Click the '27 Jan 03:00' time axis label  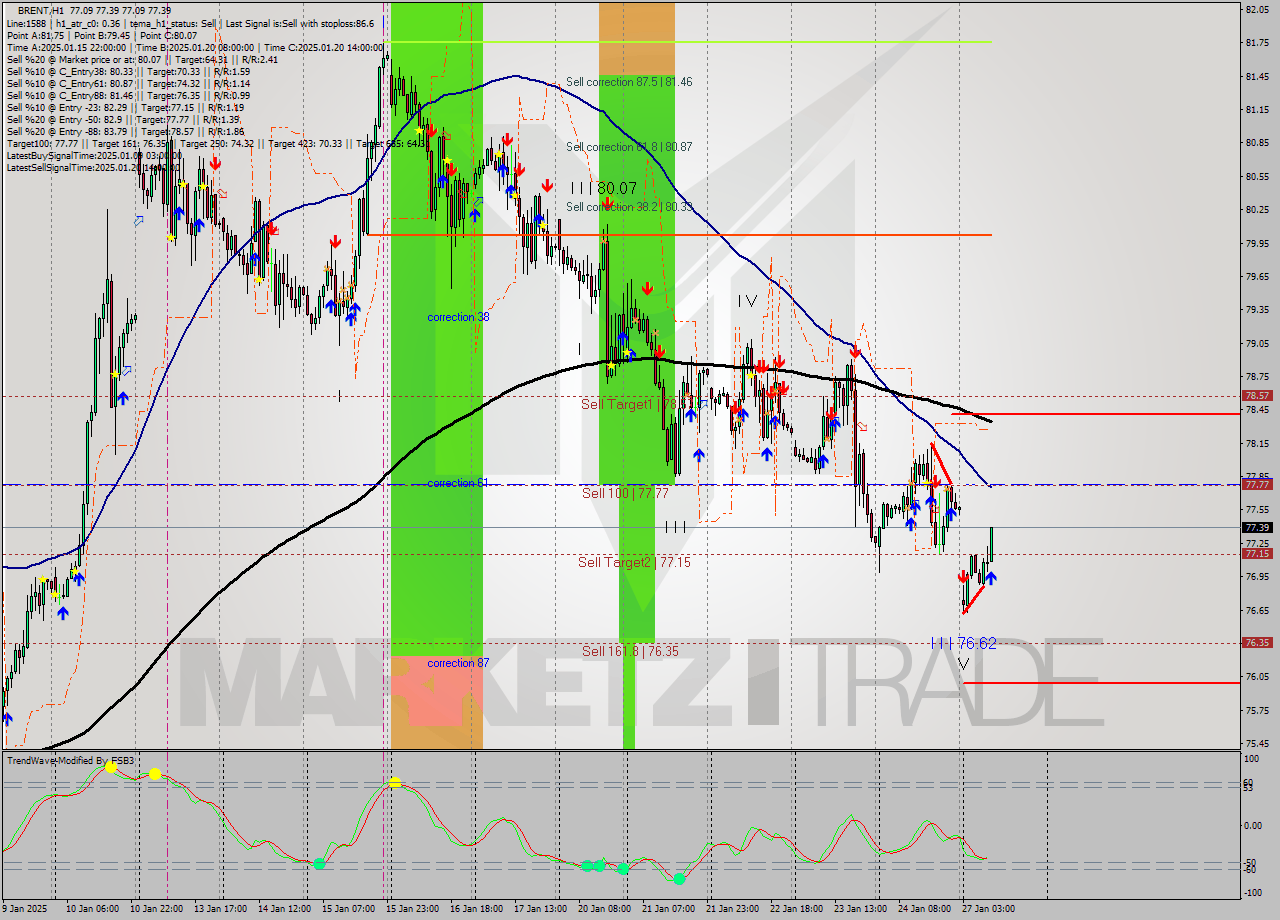point(988,909)
